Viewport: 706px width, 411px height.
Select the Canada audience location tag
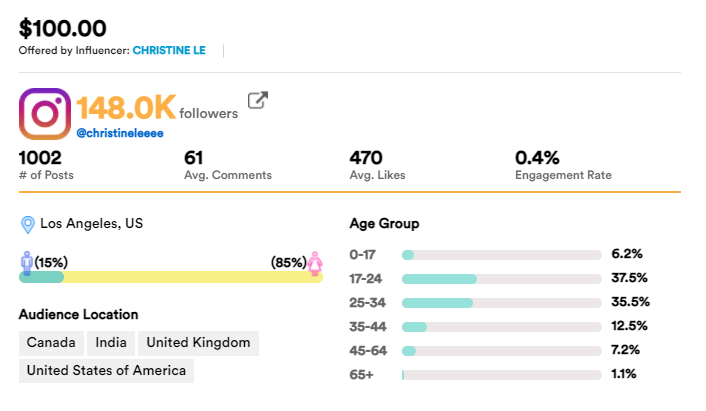coord(51,343)
